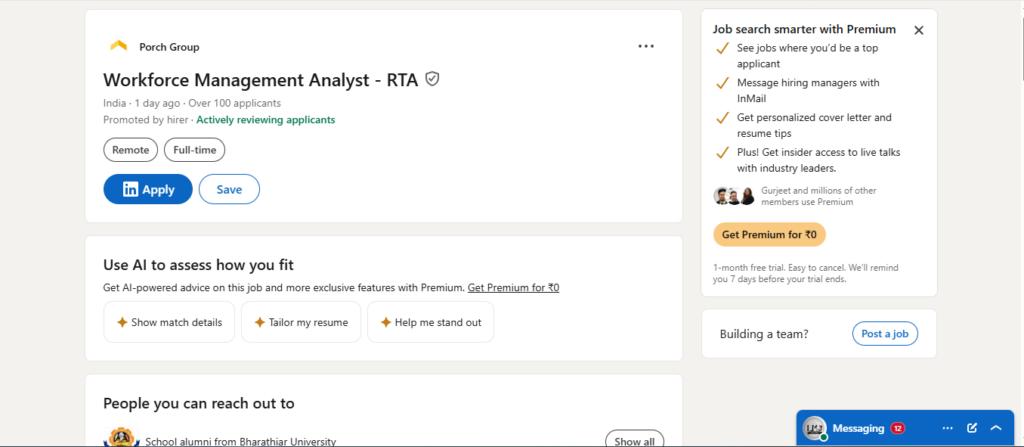This screenshot has height=447, width=1024.
Task: Click the verified shield icon beside RTA
Action: point(432,79)
